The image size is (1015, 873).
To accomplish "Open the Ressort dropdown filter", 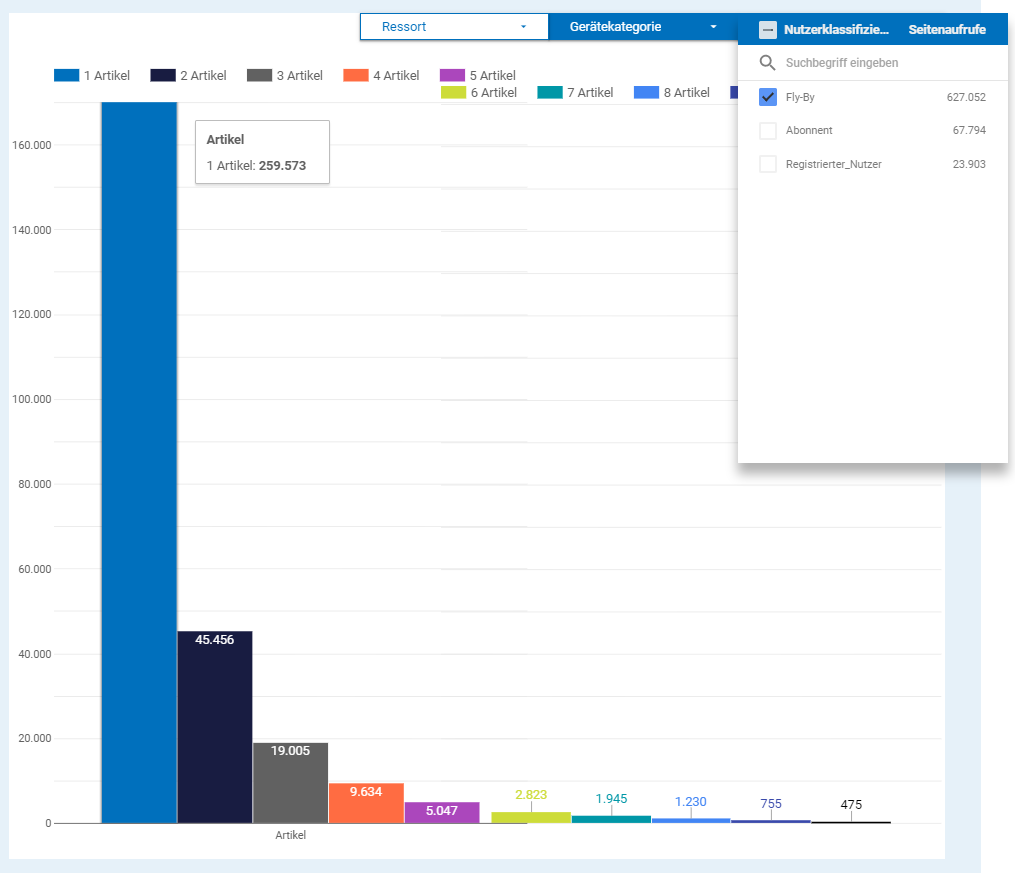I will [x=454, y=27].
